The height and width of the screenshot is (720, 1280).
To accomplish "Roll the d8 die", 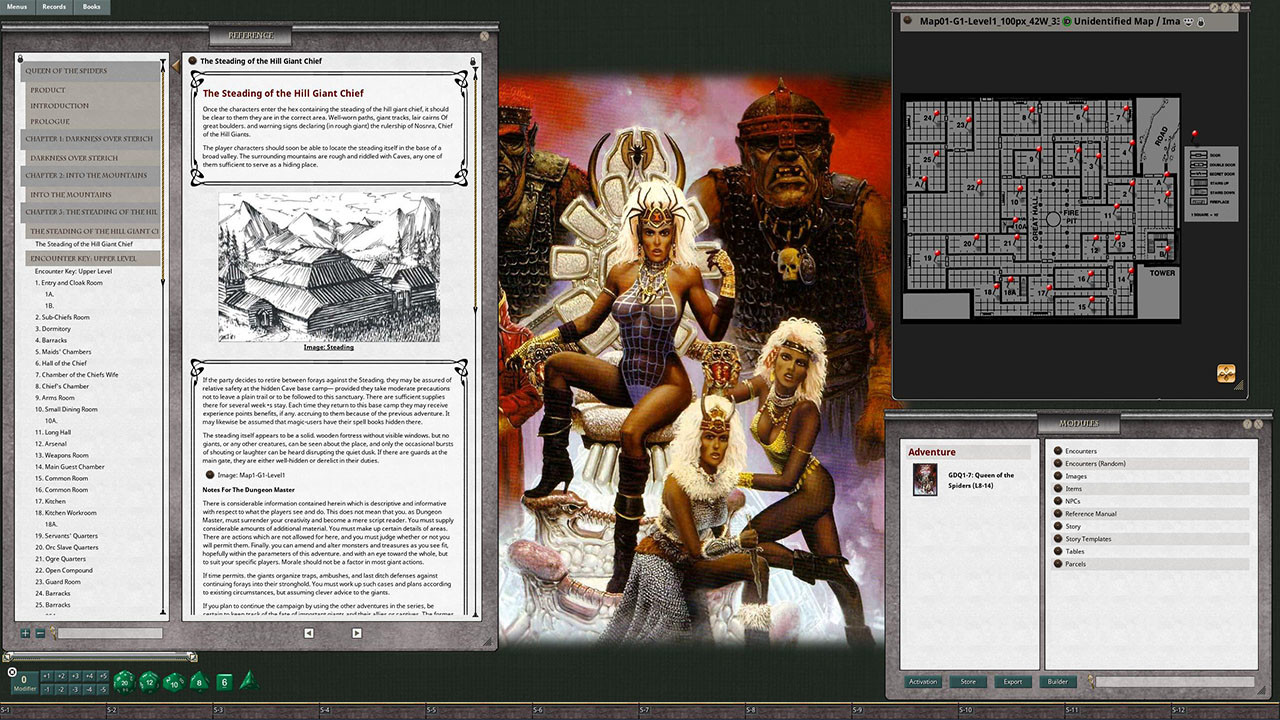I will point(199,683).
